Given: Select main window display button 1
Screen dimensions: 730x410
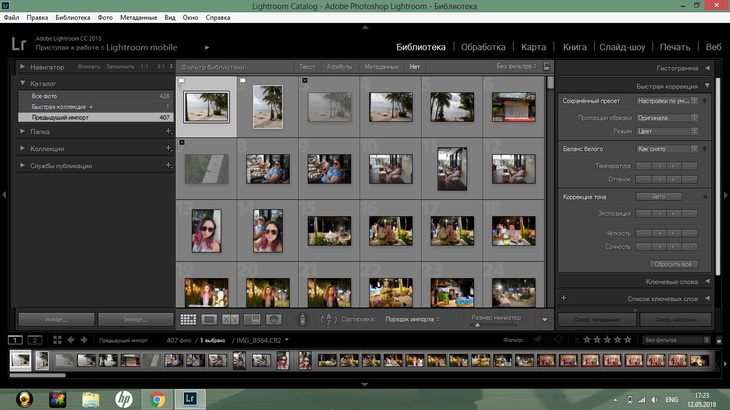Looking at the screenshot, I should point(15,340).
